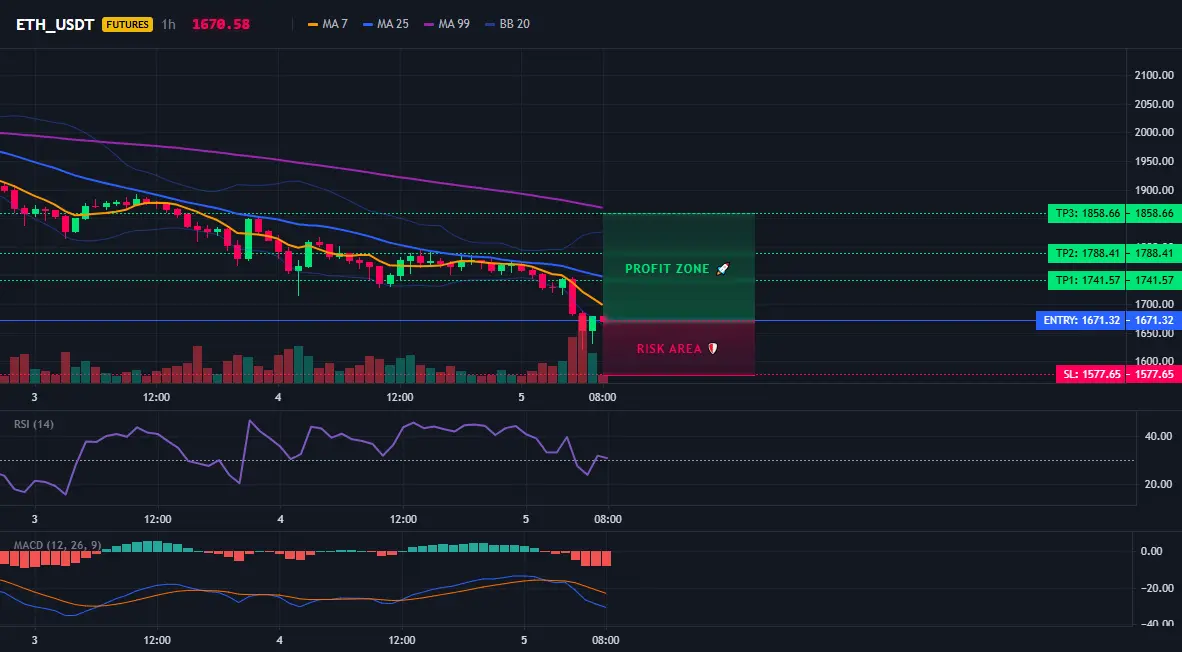Toggle the MA 99 legend item
This screenshot has width=1182, height=652.
coord(447,24)
